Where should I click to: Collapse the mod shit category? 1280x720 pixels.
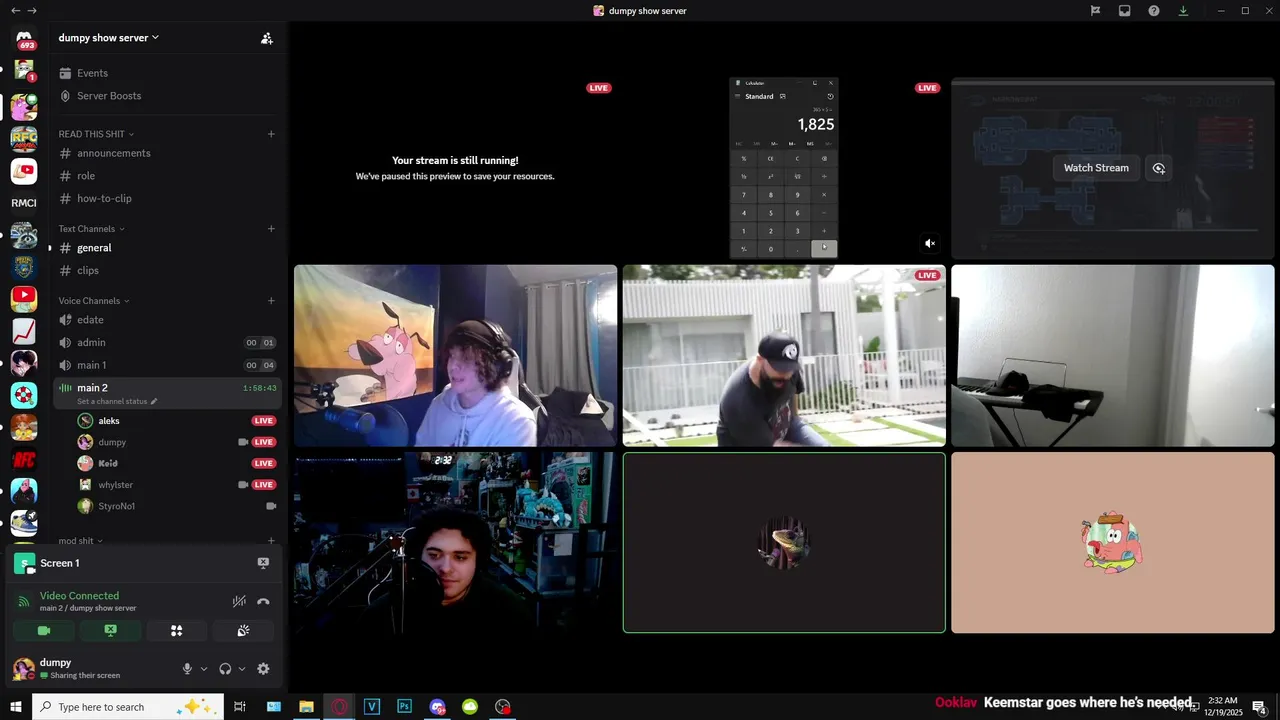80,541
